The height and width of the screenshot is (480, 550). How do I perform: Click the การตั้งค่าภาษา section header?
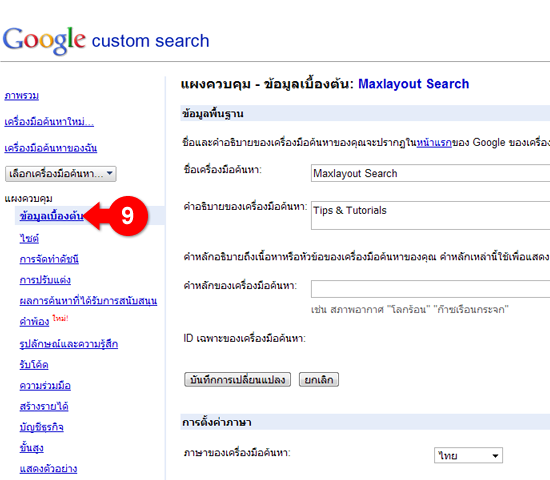365,422
